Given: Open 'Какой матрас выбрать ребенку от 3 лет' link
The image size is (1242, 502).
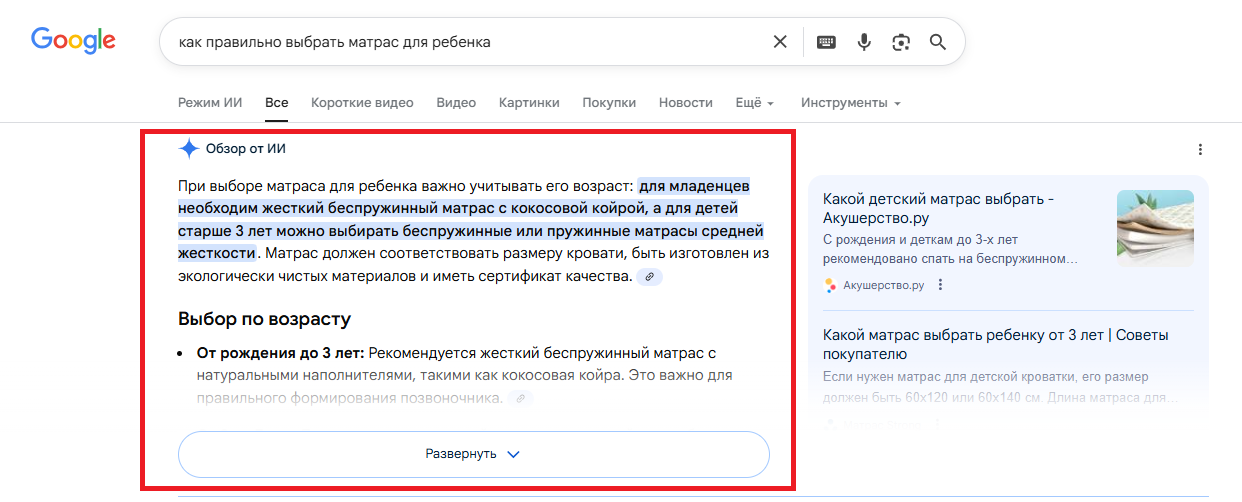Looking at the screenshot, I should [x=995, y=344].
